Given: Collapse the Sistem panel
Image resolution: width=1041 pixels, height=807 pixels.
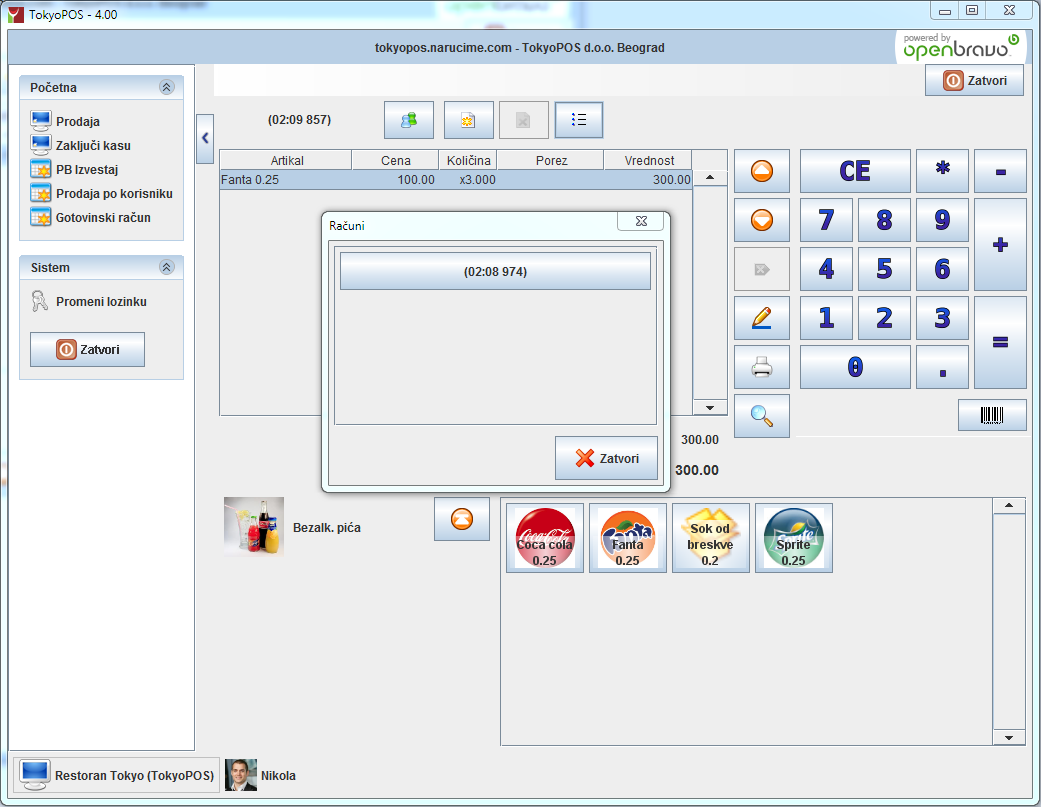Looking at the screenshot, I should point(167,267).
